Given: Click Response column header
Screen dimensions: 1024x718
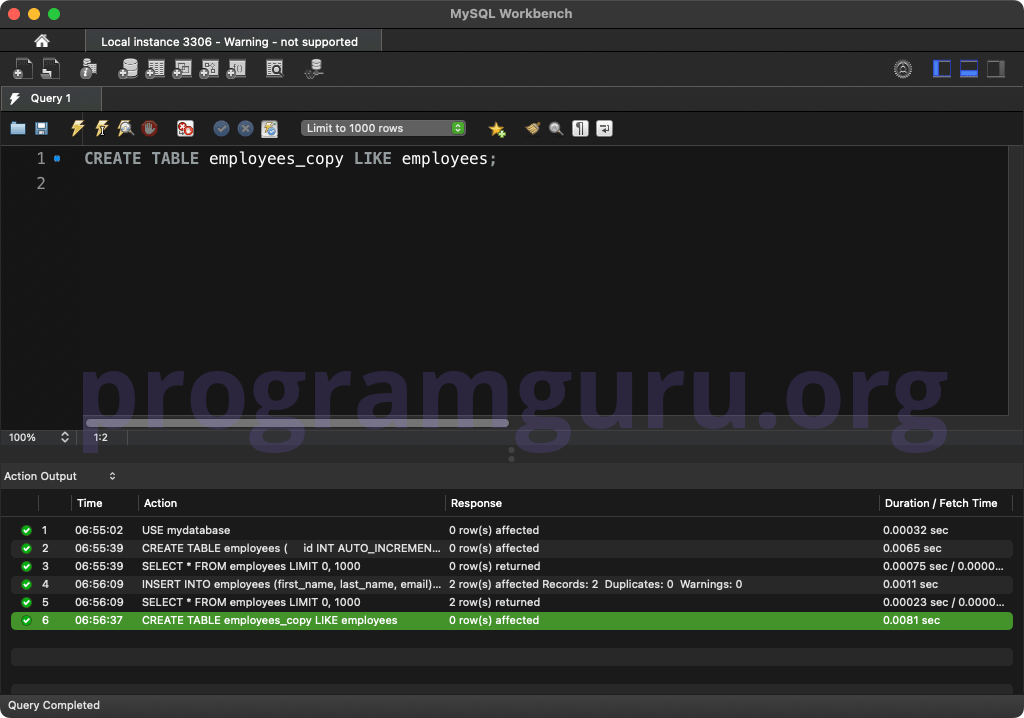Looking at the screenshot, I should pos(476,503).
